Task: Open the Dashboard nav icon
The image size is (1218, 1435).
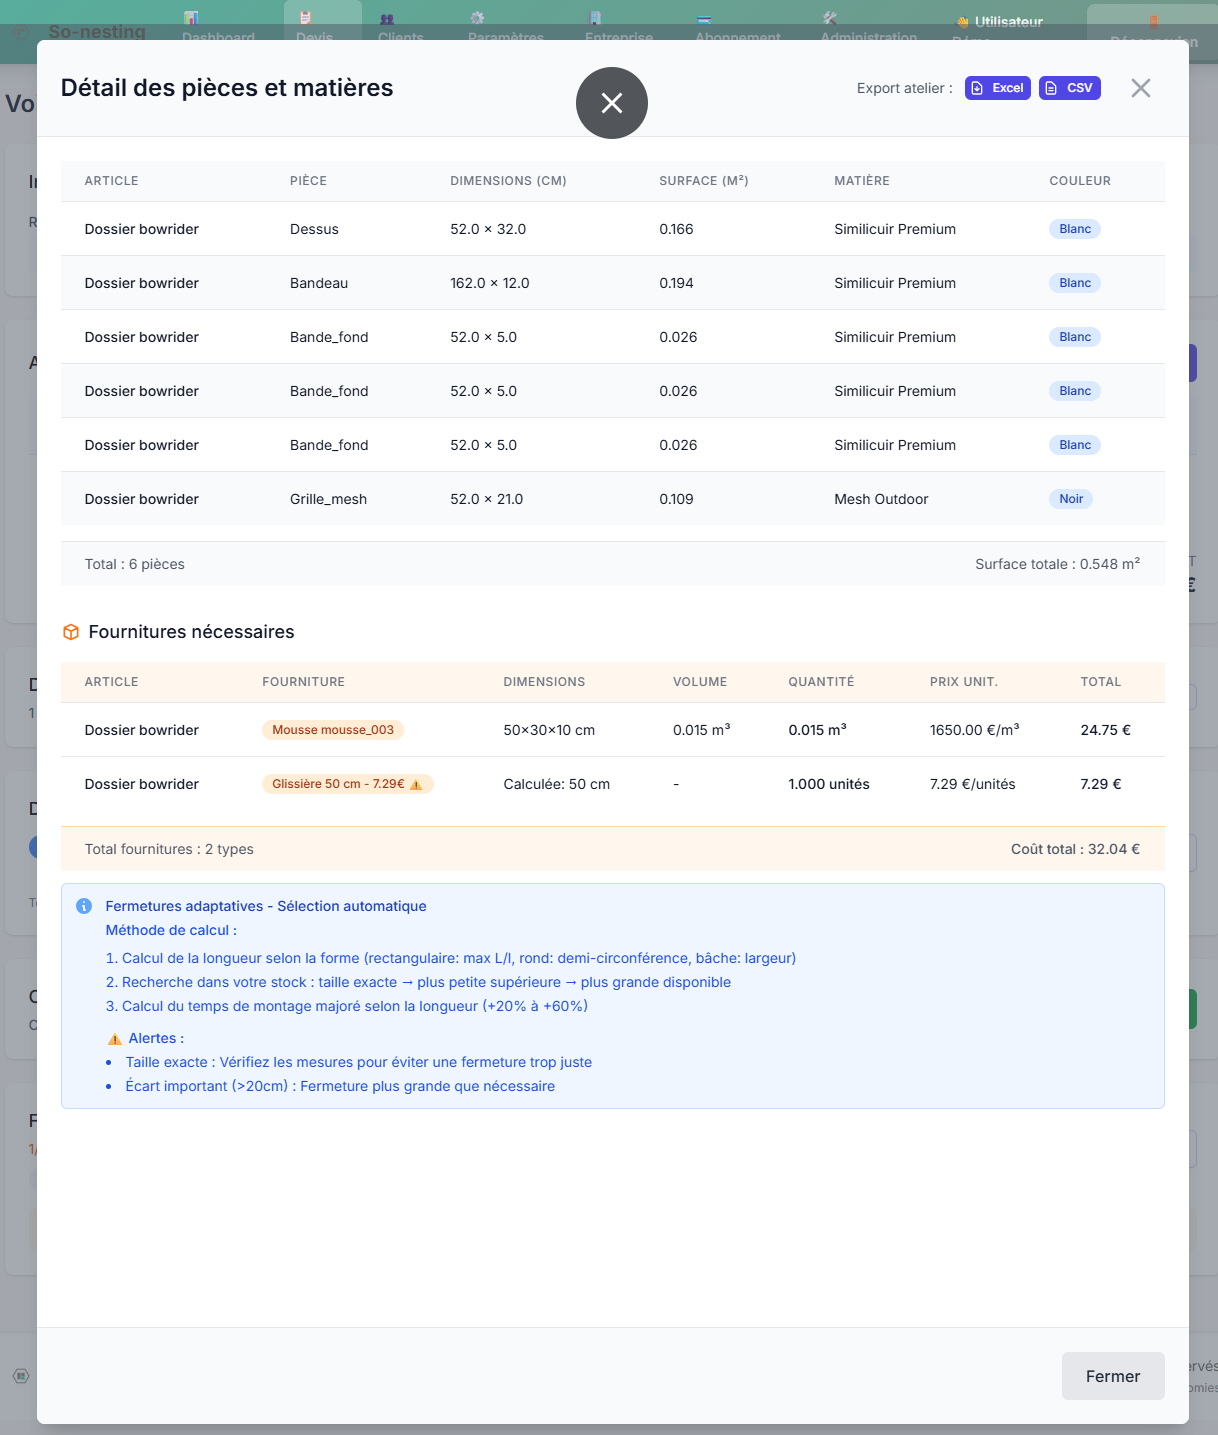Action: pos(191,18)
